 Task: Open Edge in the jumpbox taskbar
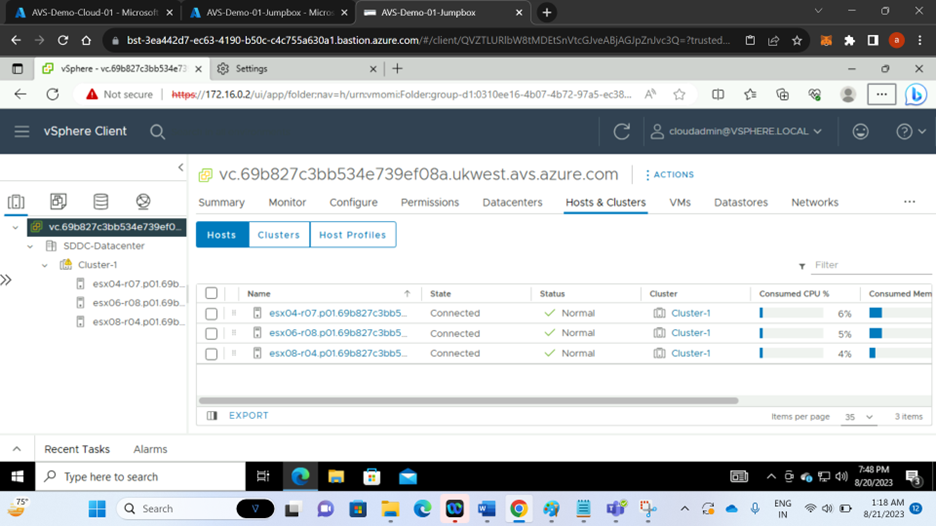click(300, 476)
